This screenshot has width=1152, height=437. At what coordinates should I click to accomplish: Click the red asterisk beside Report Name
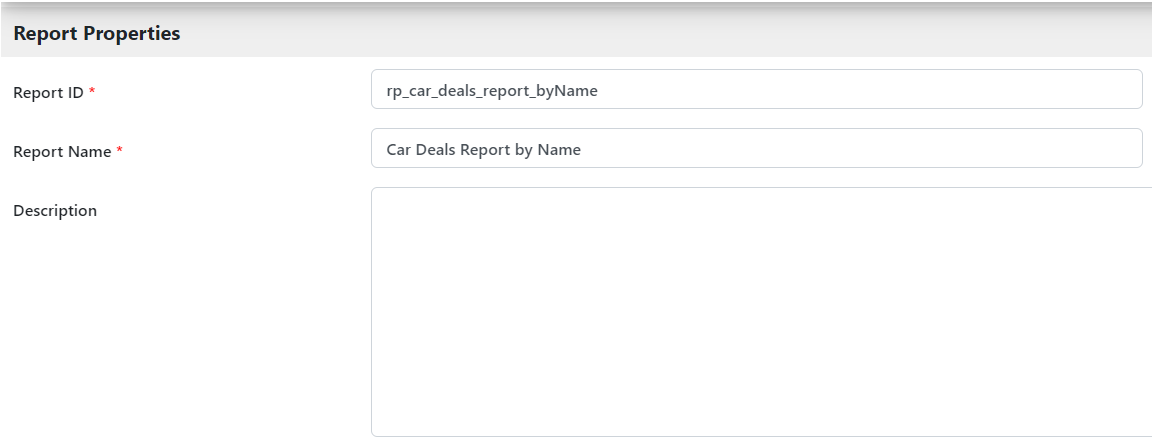click(120, 151)
